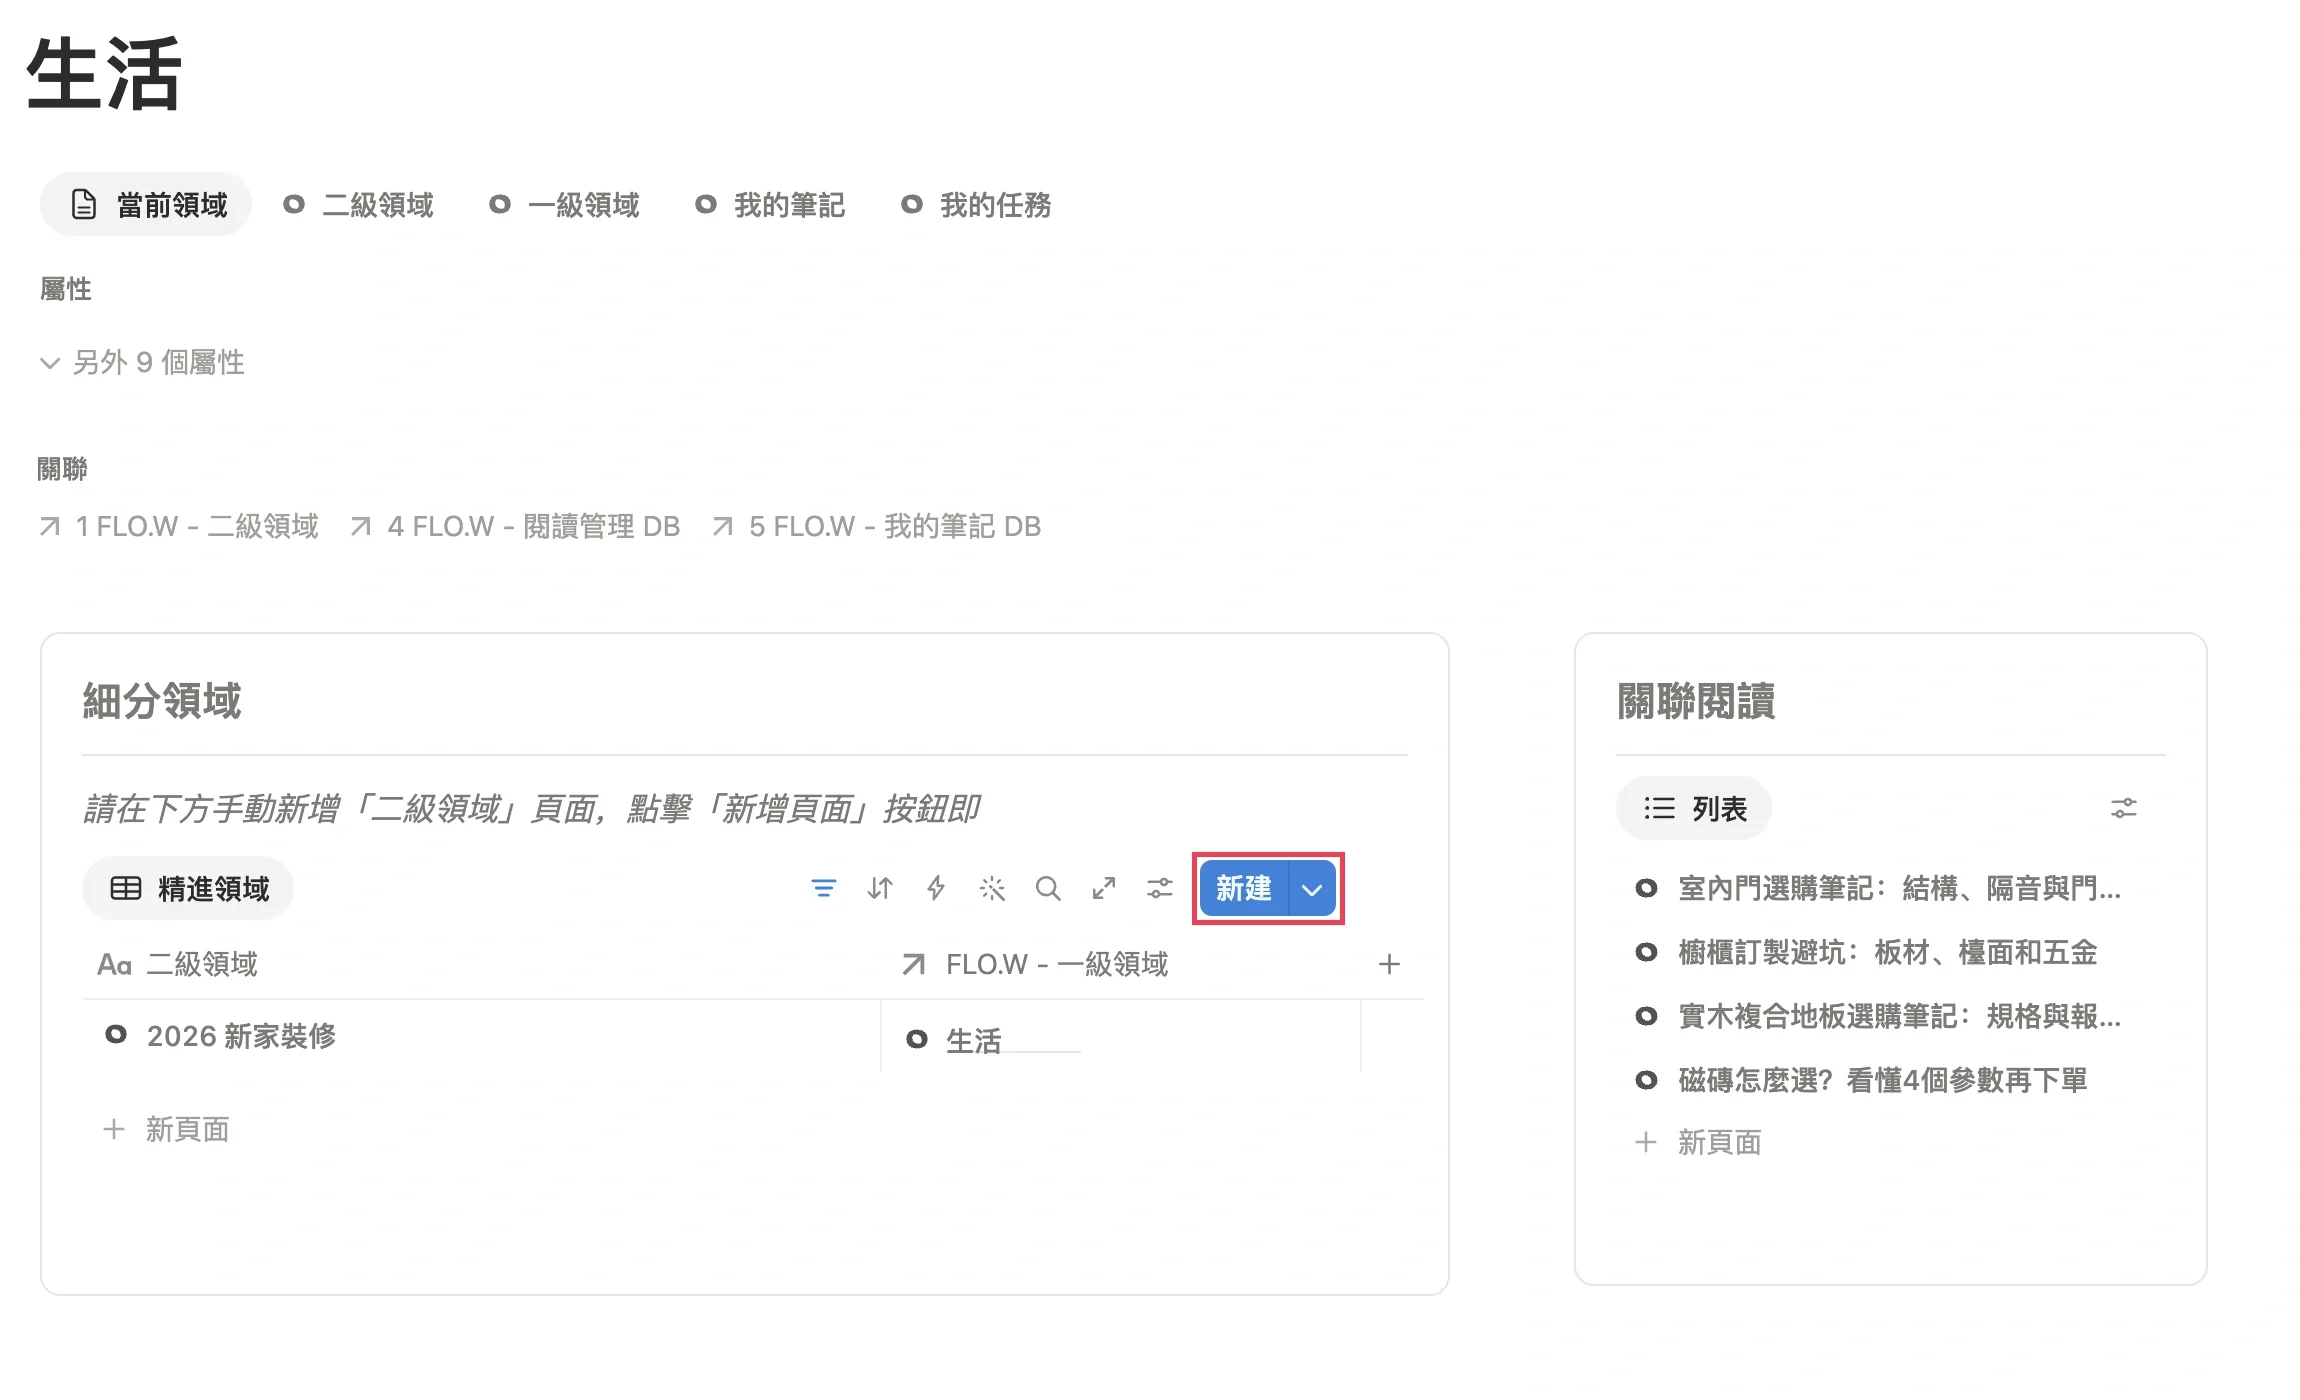The height and width of the screenshot is (1400, 2300).
Task: Open the 我的任務 tab
Action: tap(976, 205)
